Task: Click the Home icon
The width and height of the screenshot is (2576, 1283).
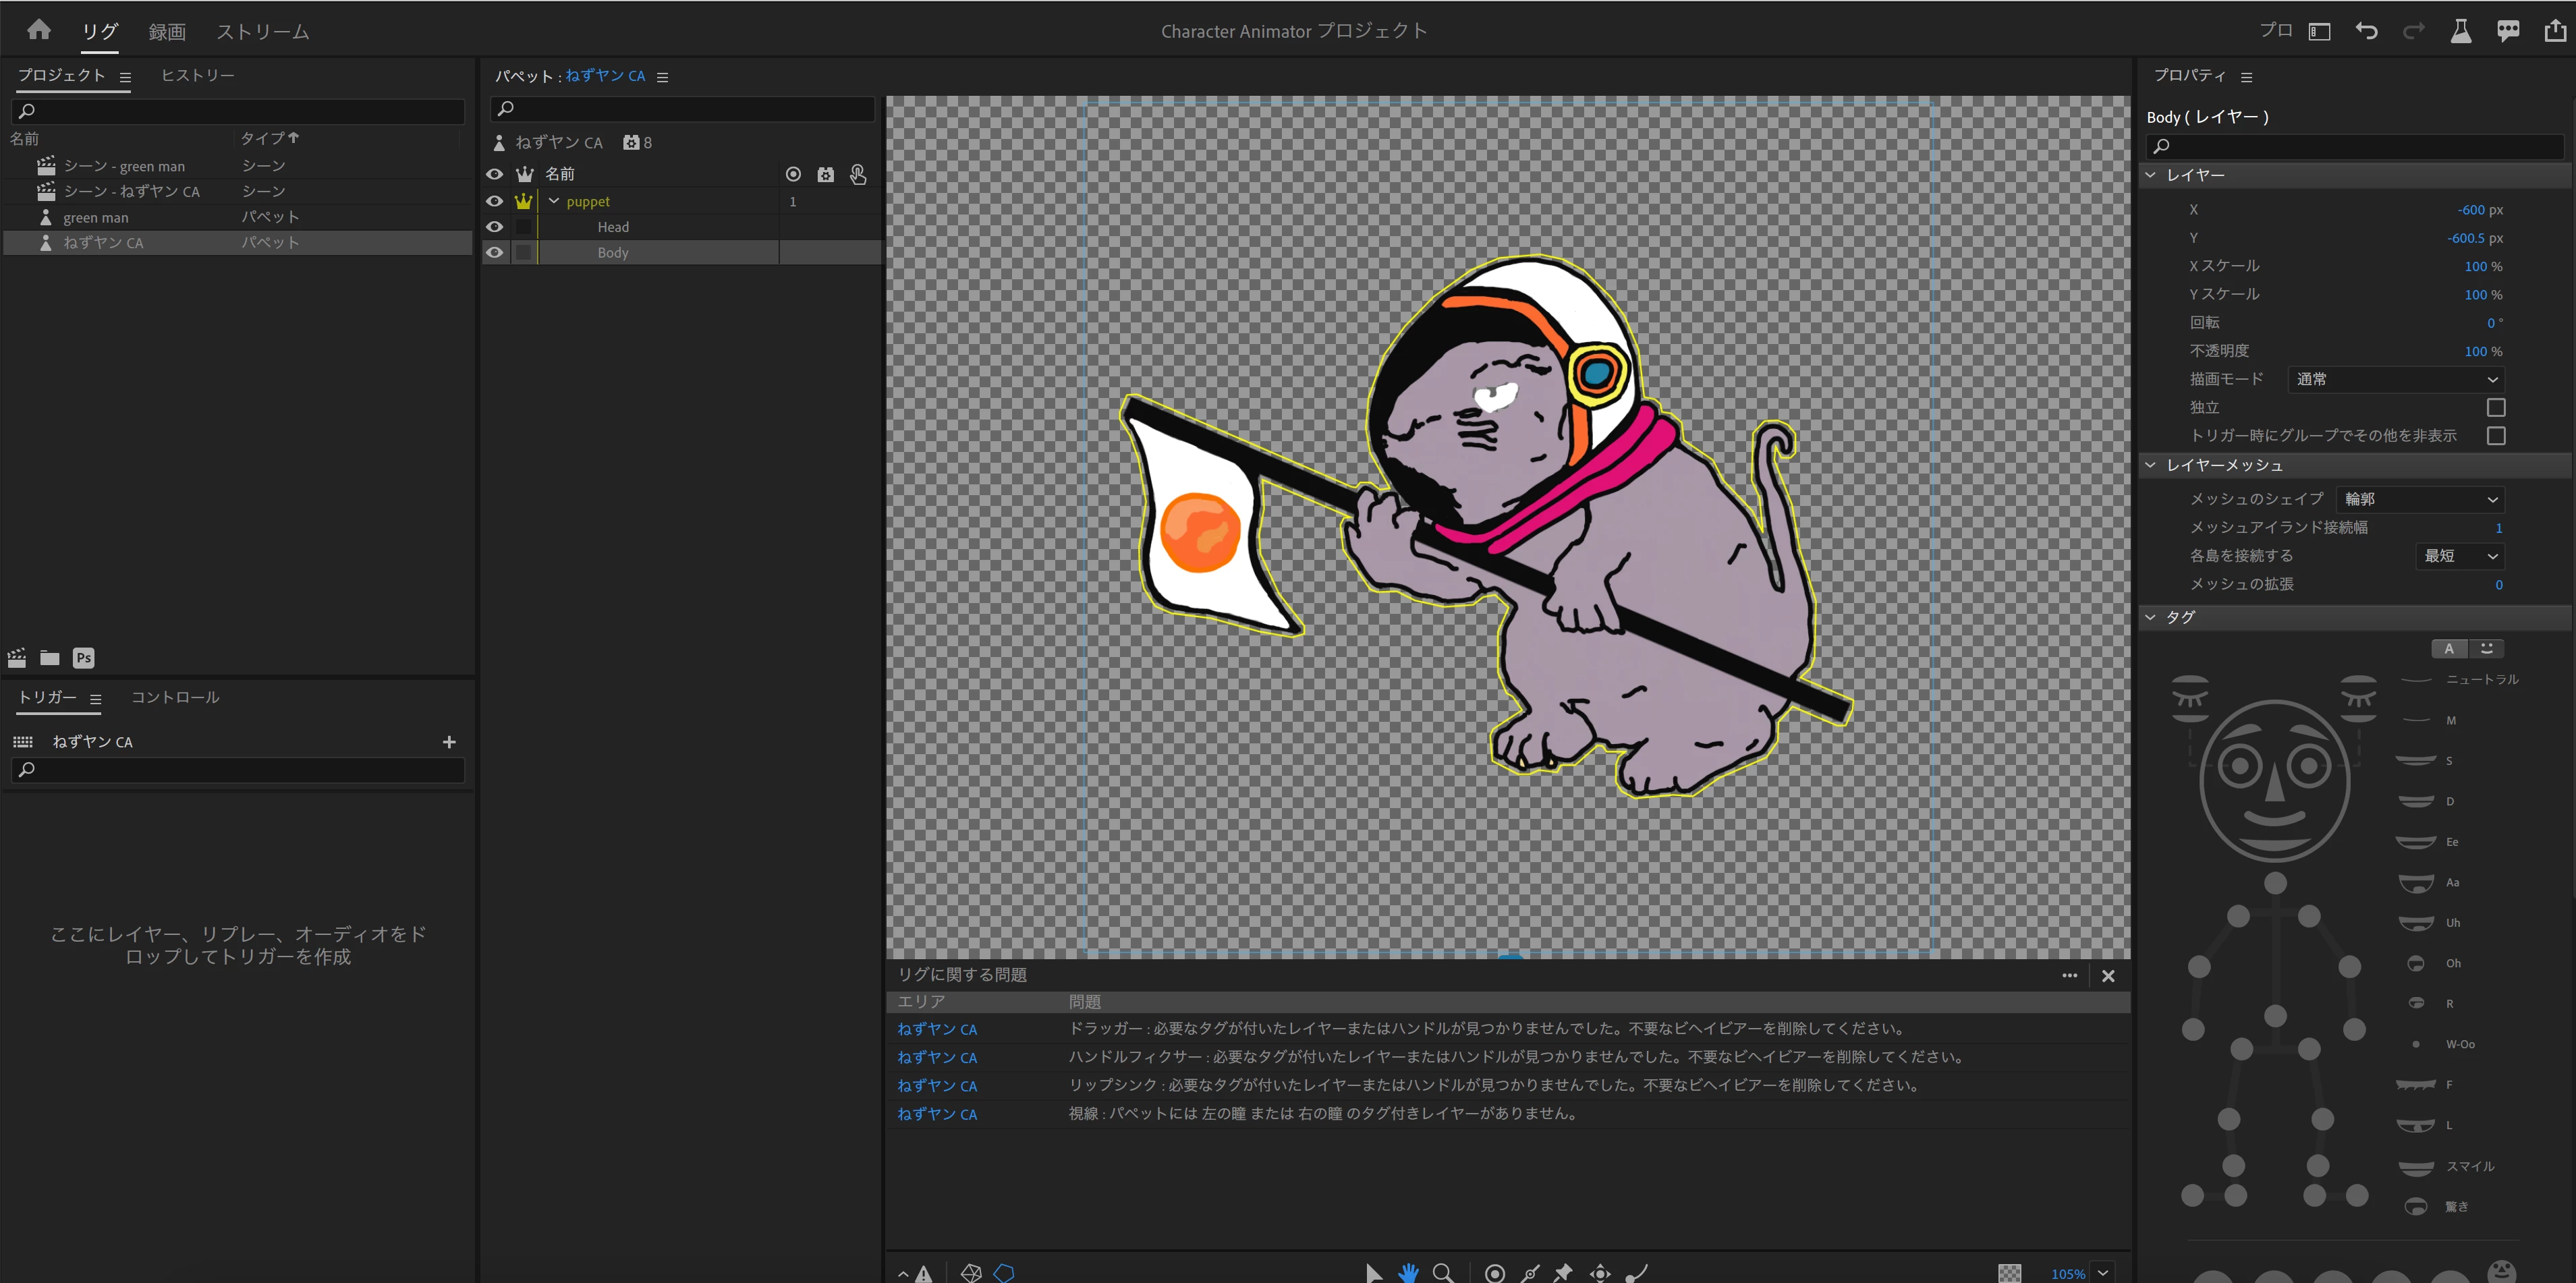Action: pyautogui.click(x=39, y=30)
